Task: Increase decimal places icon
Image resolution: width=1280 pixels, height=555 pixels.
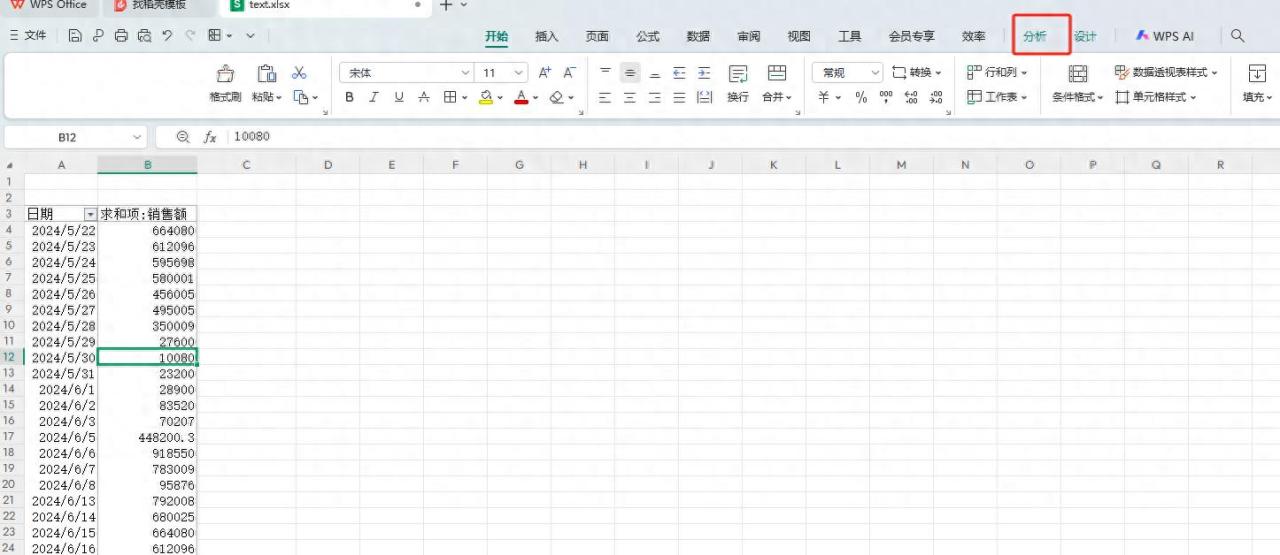Action: 911,98
